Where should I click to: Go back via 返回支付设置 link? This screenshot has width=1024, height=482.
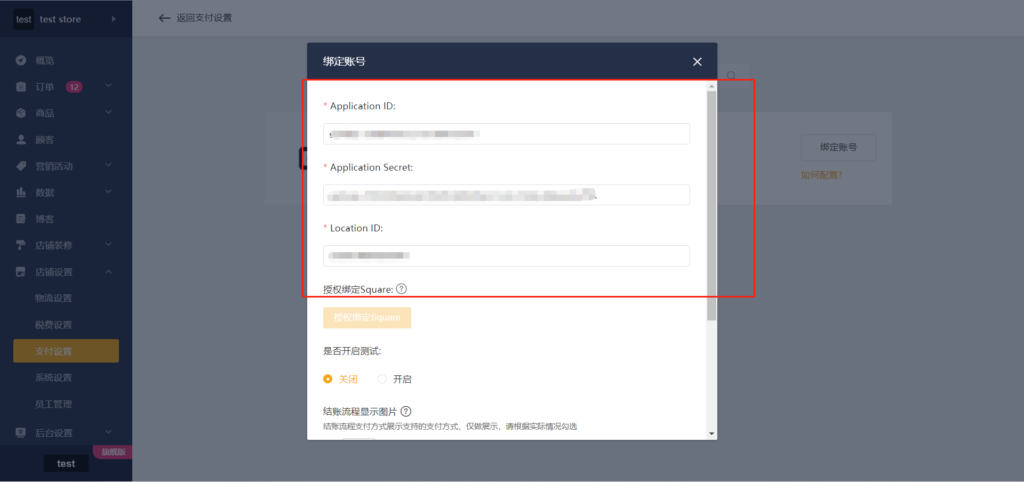204,18
